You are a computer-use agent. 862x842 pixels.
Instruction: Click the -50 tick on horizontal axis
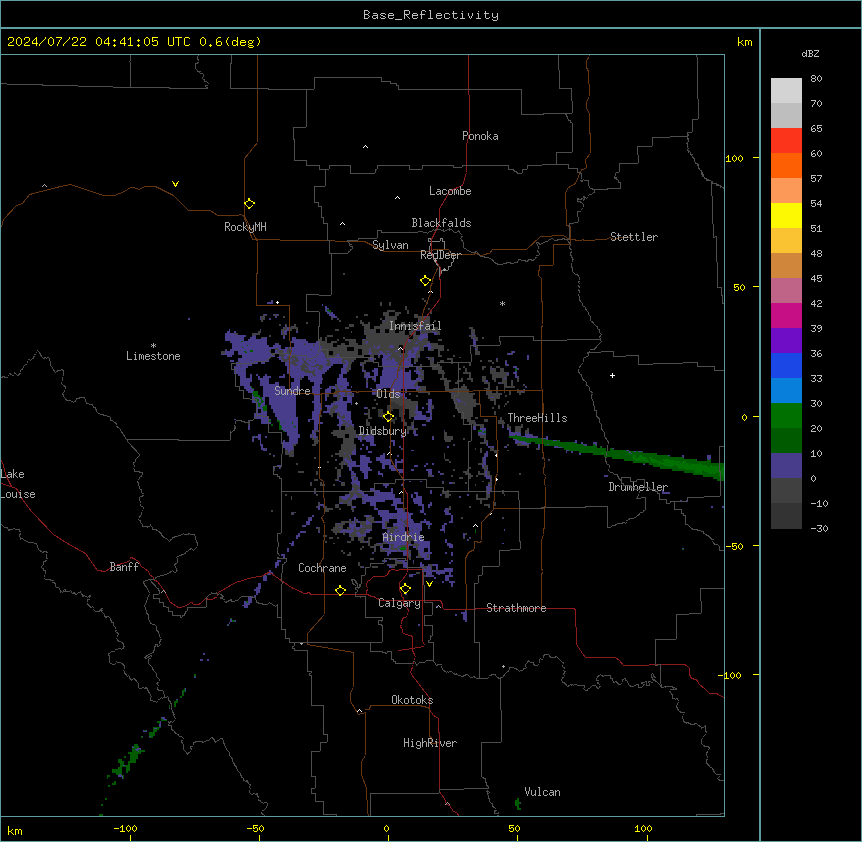click(255, 828)
